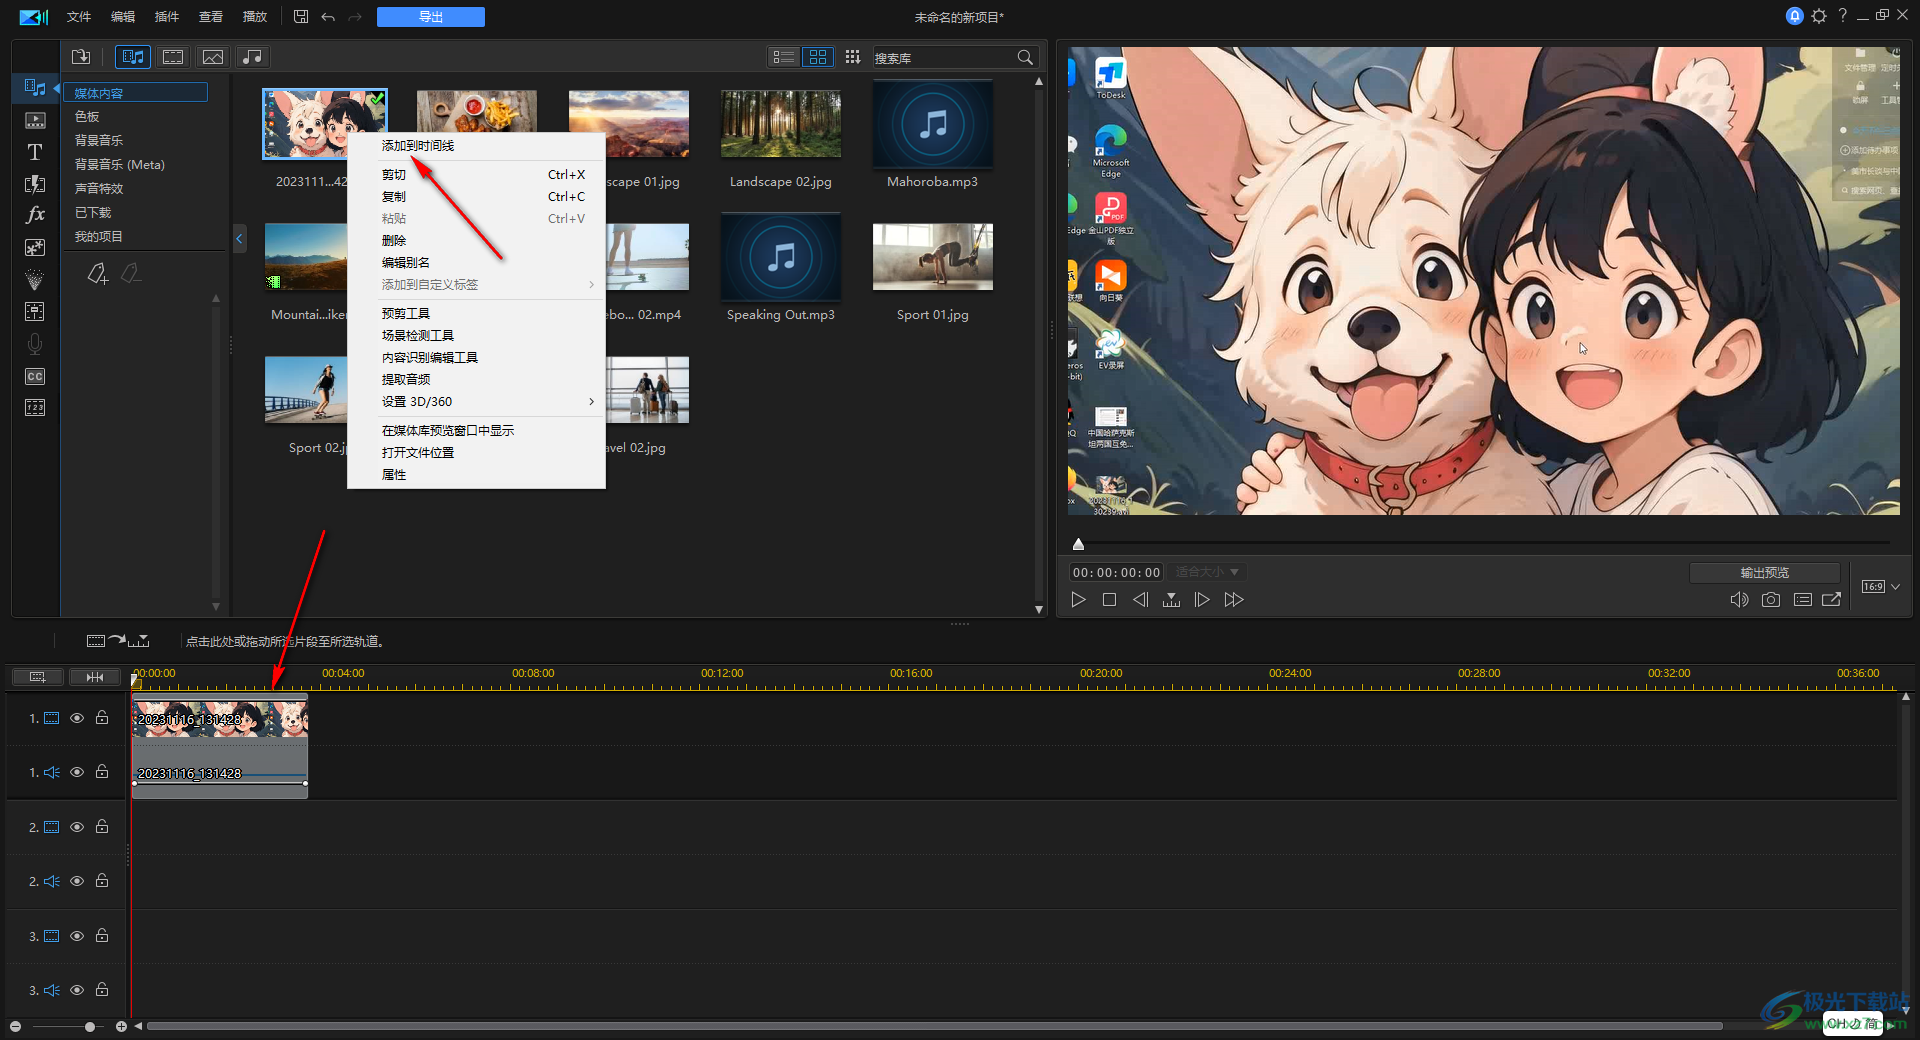Play the preview
This screenshot has width=1920, height=1040.
tap(1078, 600)
